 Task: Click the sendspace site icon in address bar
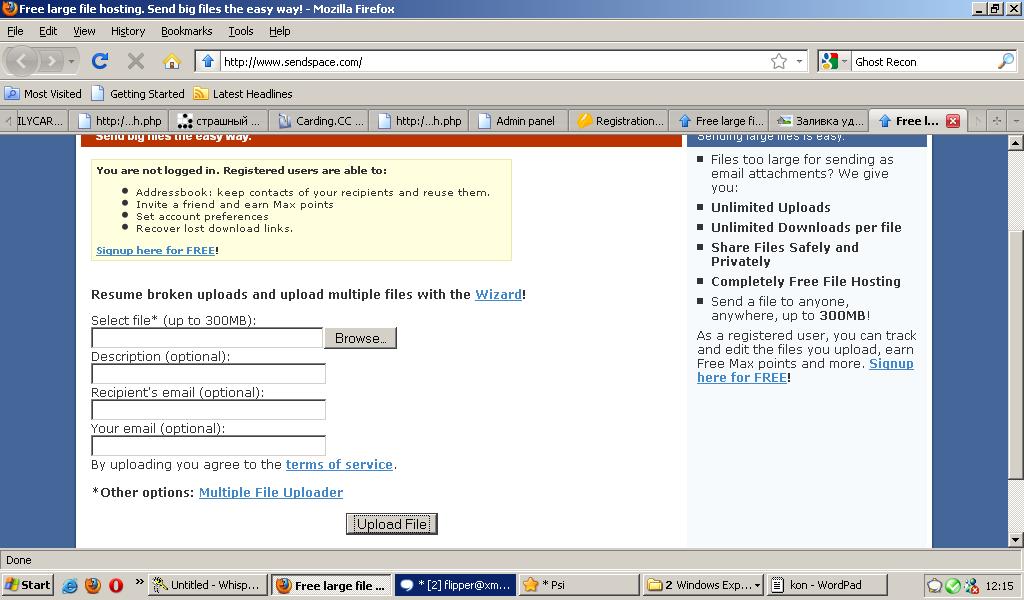208,61
